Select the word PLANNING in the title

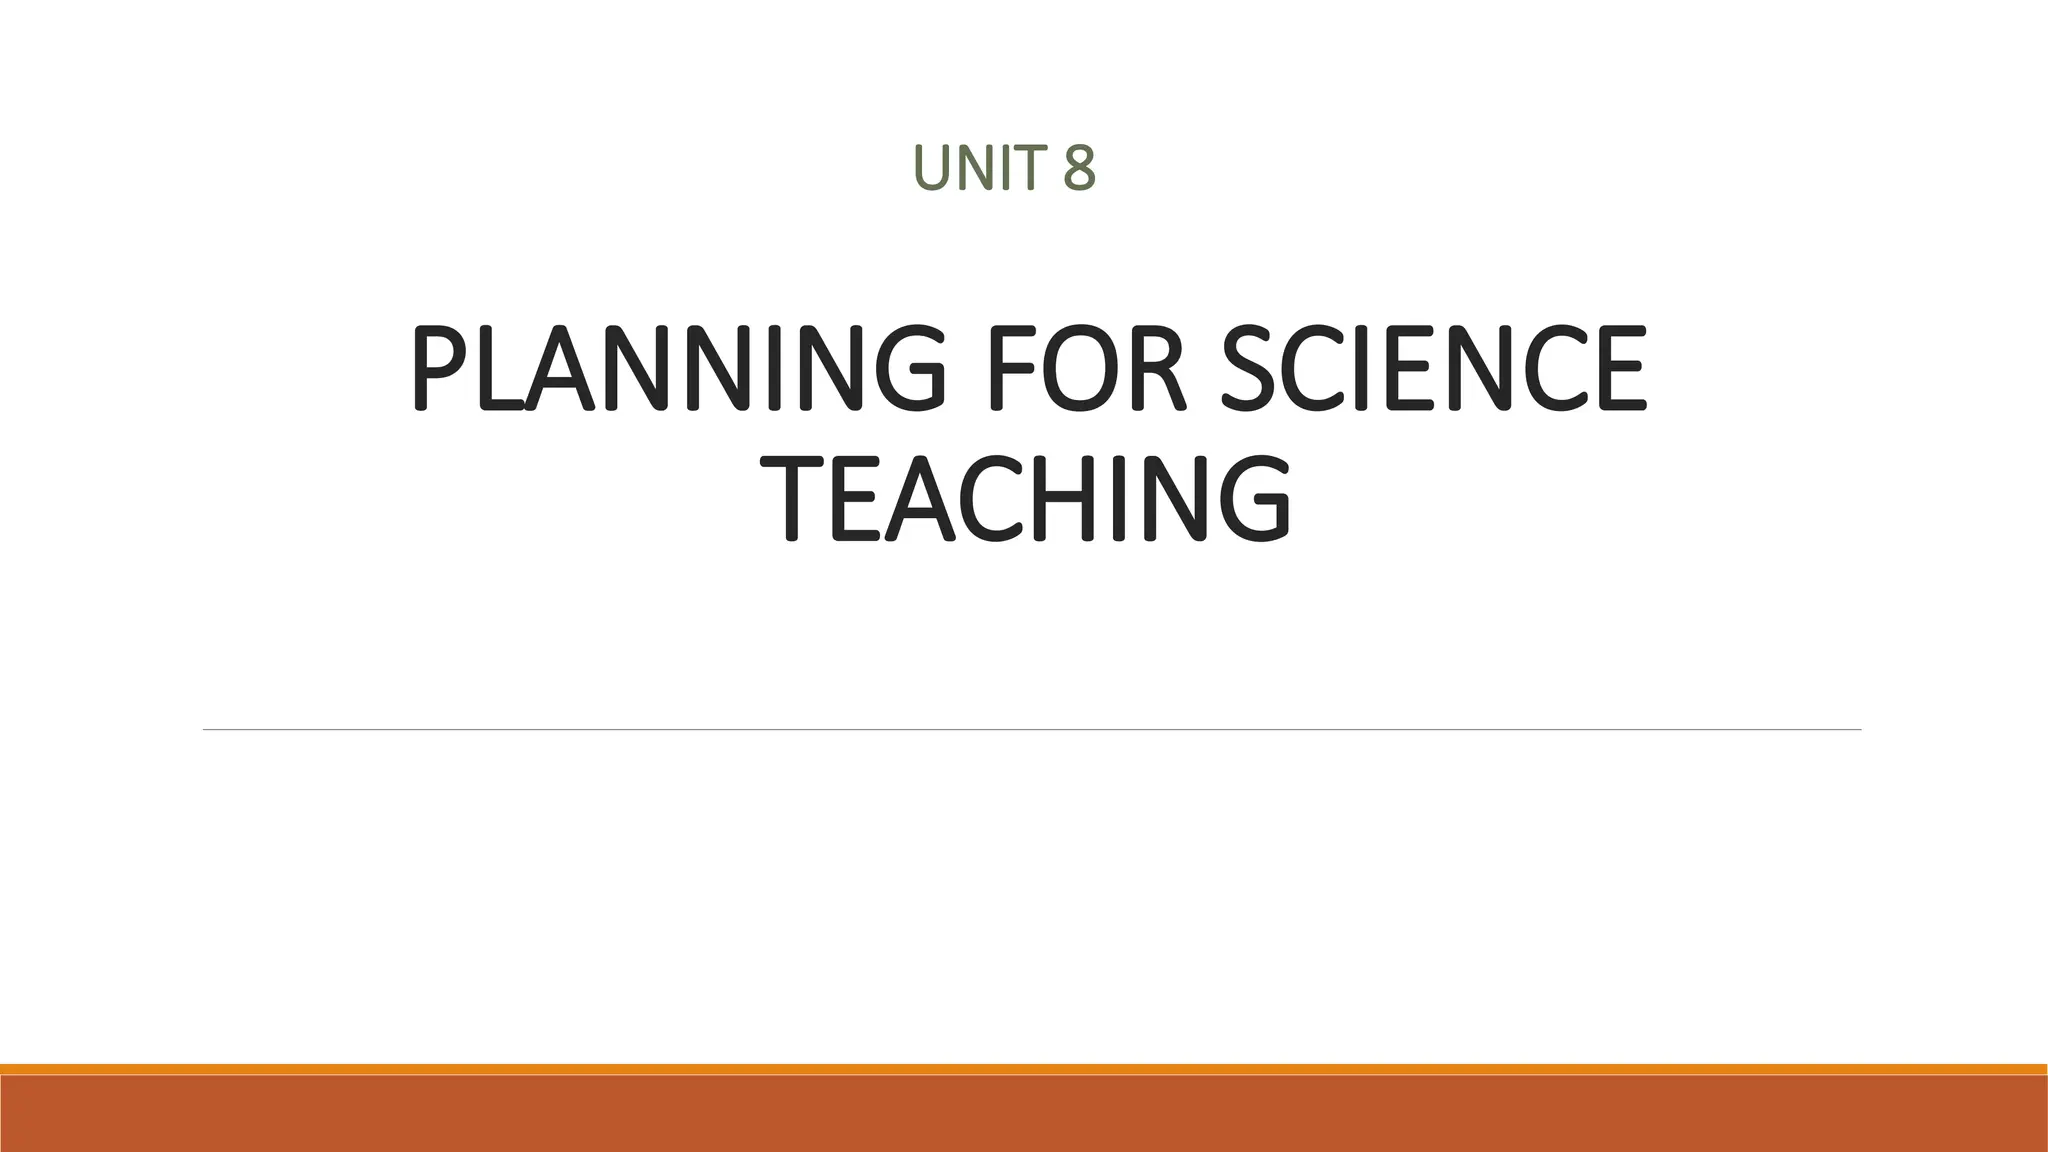coord(677,368)
